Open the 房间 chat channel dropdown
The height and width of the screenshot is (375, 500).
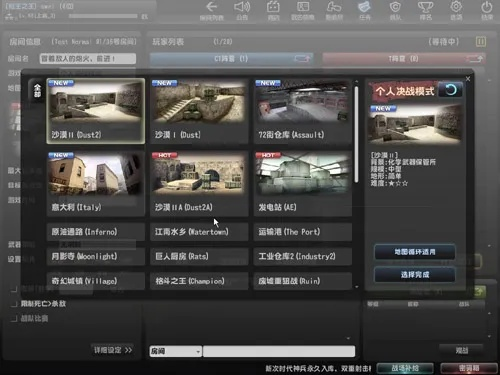pos(176,351)
